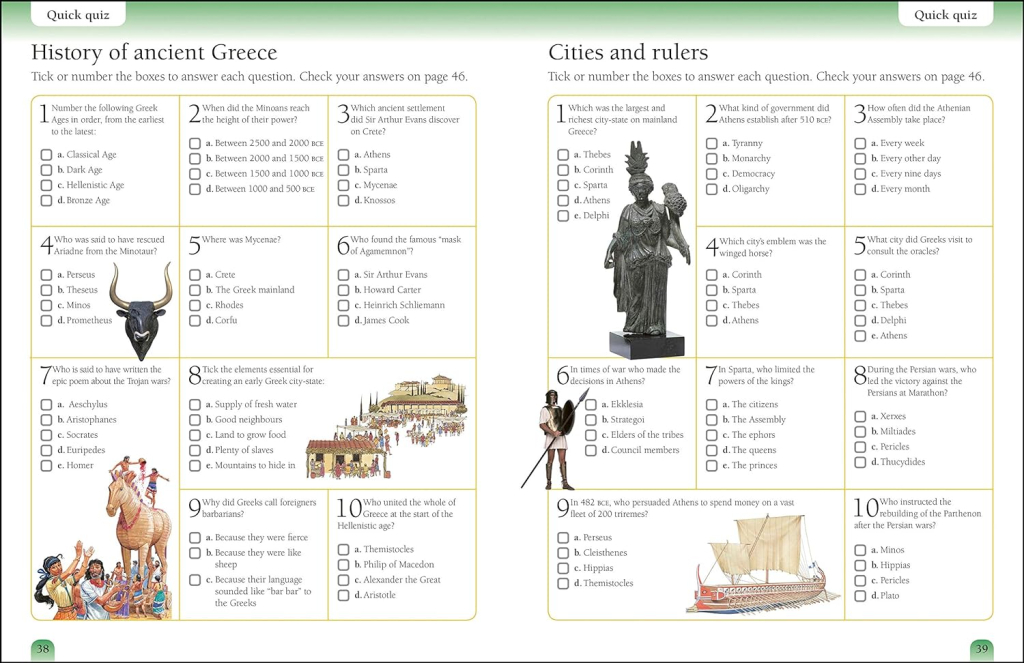Select the "Plato" checkbox

[860, 596]
